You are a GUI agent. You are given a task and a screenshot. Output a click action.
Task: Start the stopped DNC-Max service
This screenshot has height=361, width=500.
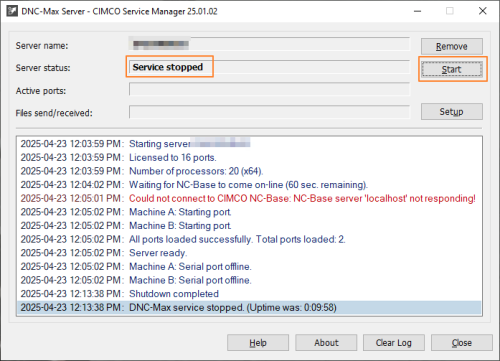452,69
